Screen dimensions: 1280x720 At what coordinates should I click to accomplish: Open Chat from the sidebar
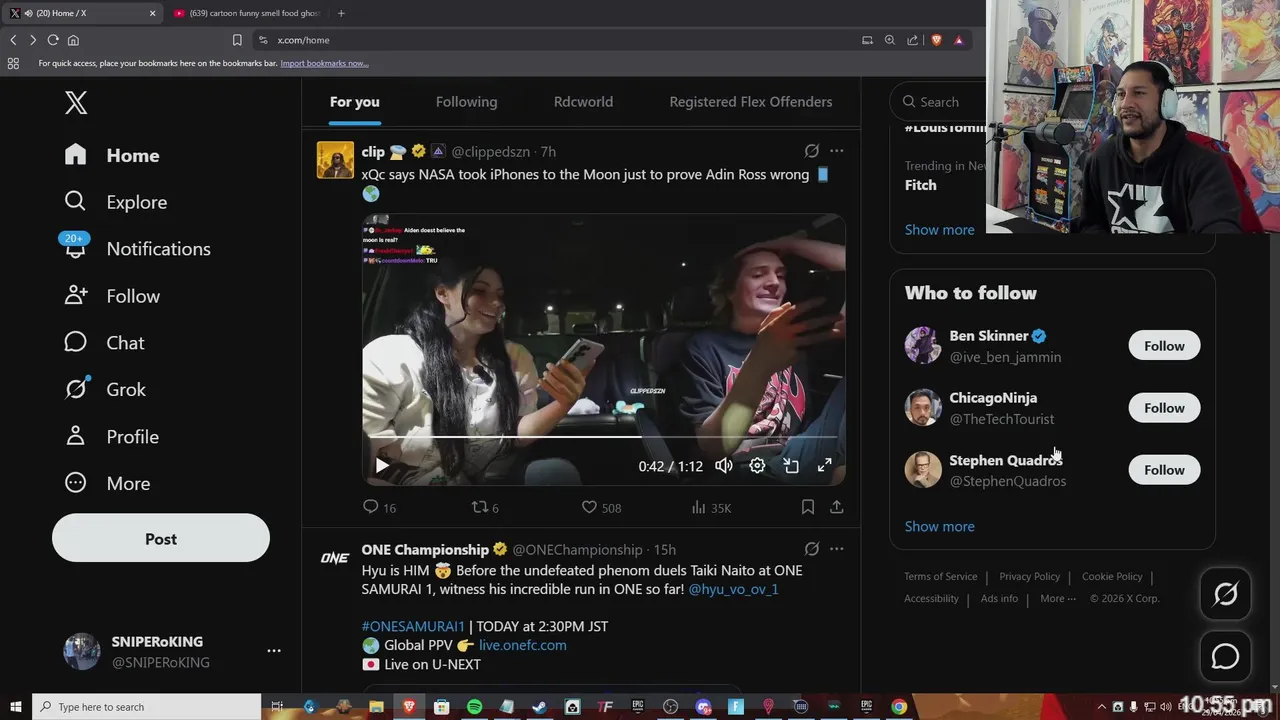[x=104, y=343]
